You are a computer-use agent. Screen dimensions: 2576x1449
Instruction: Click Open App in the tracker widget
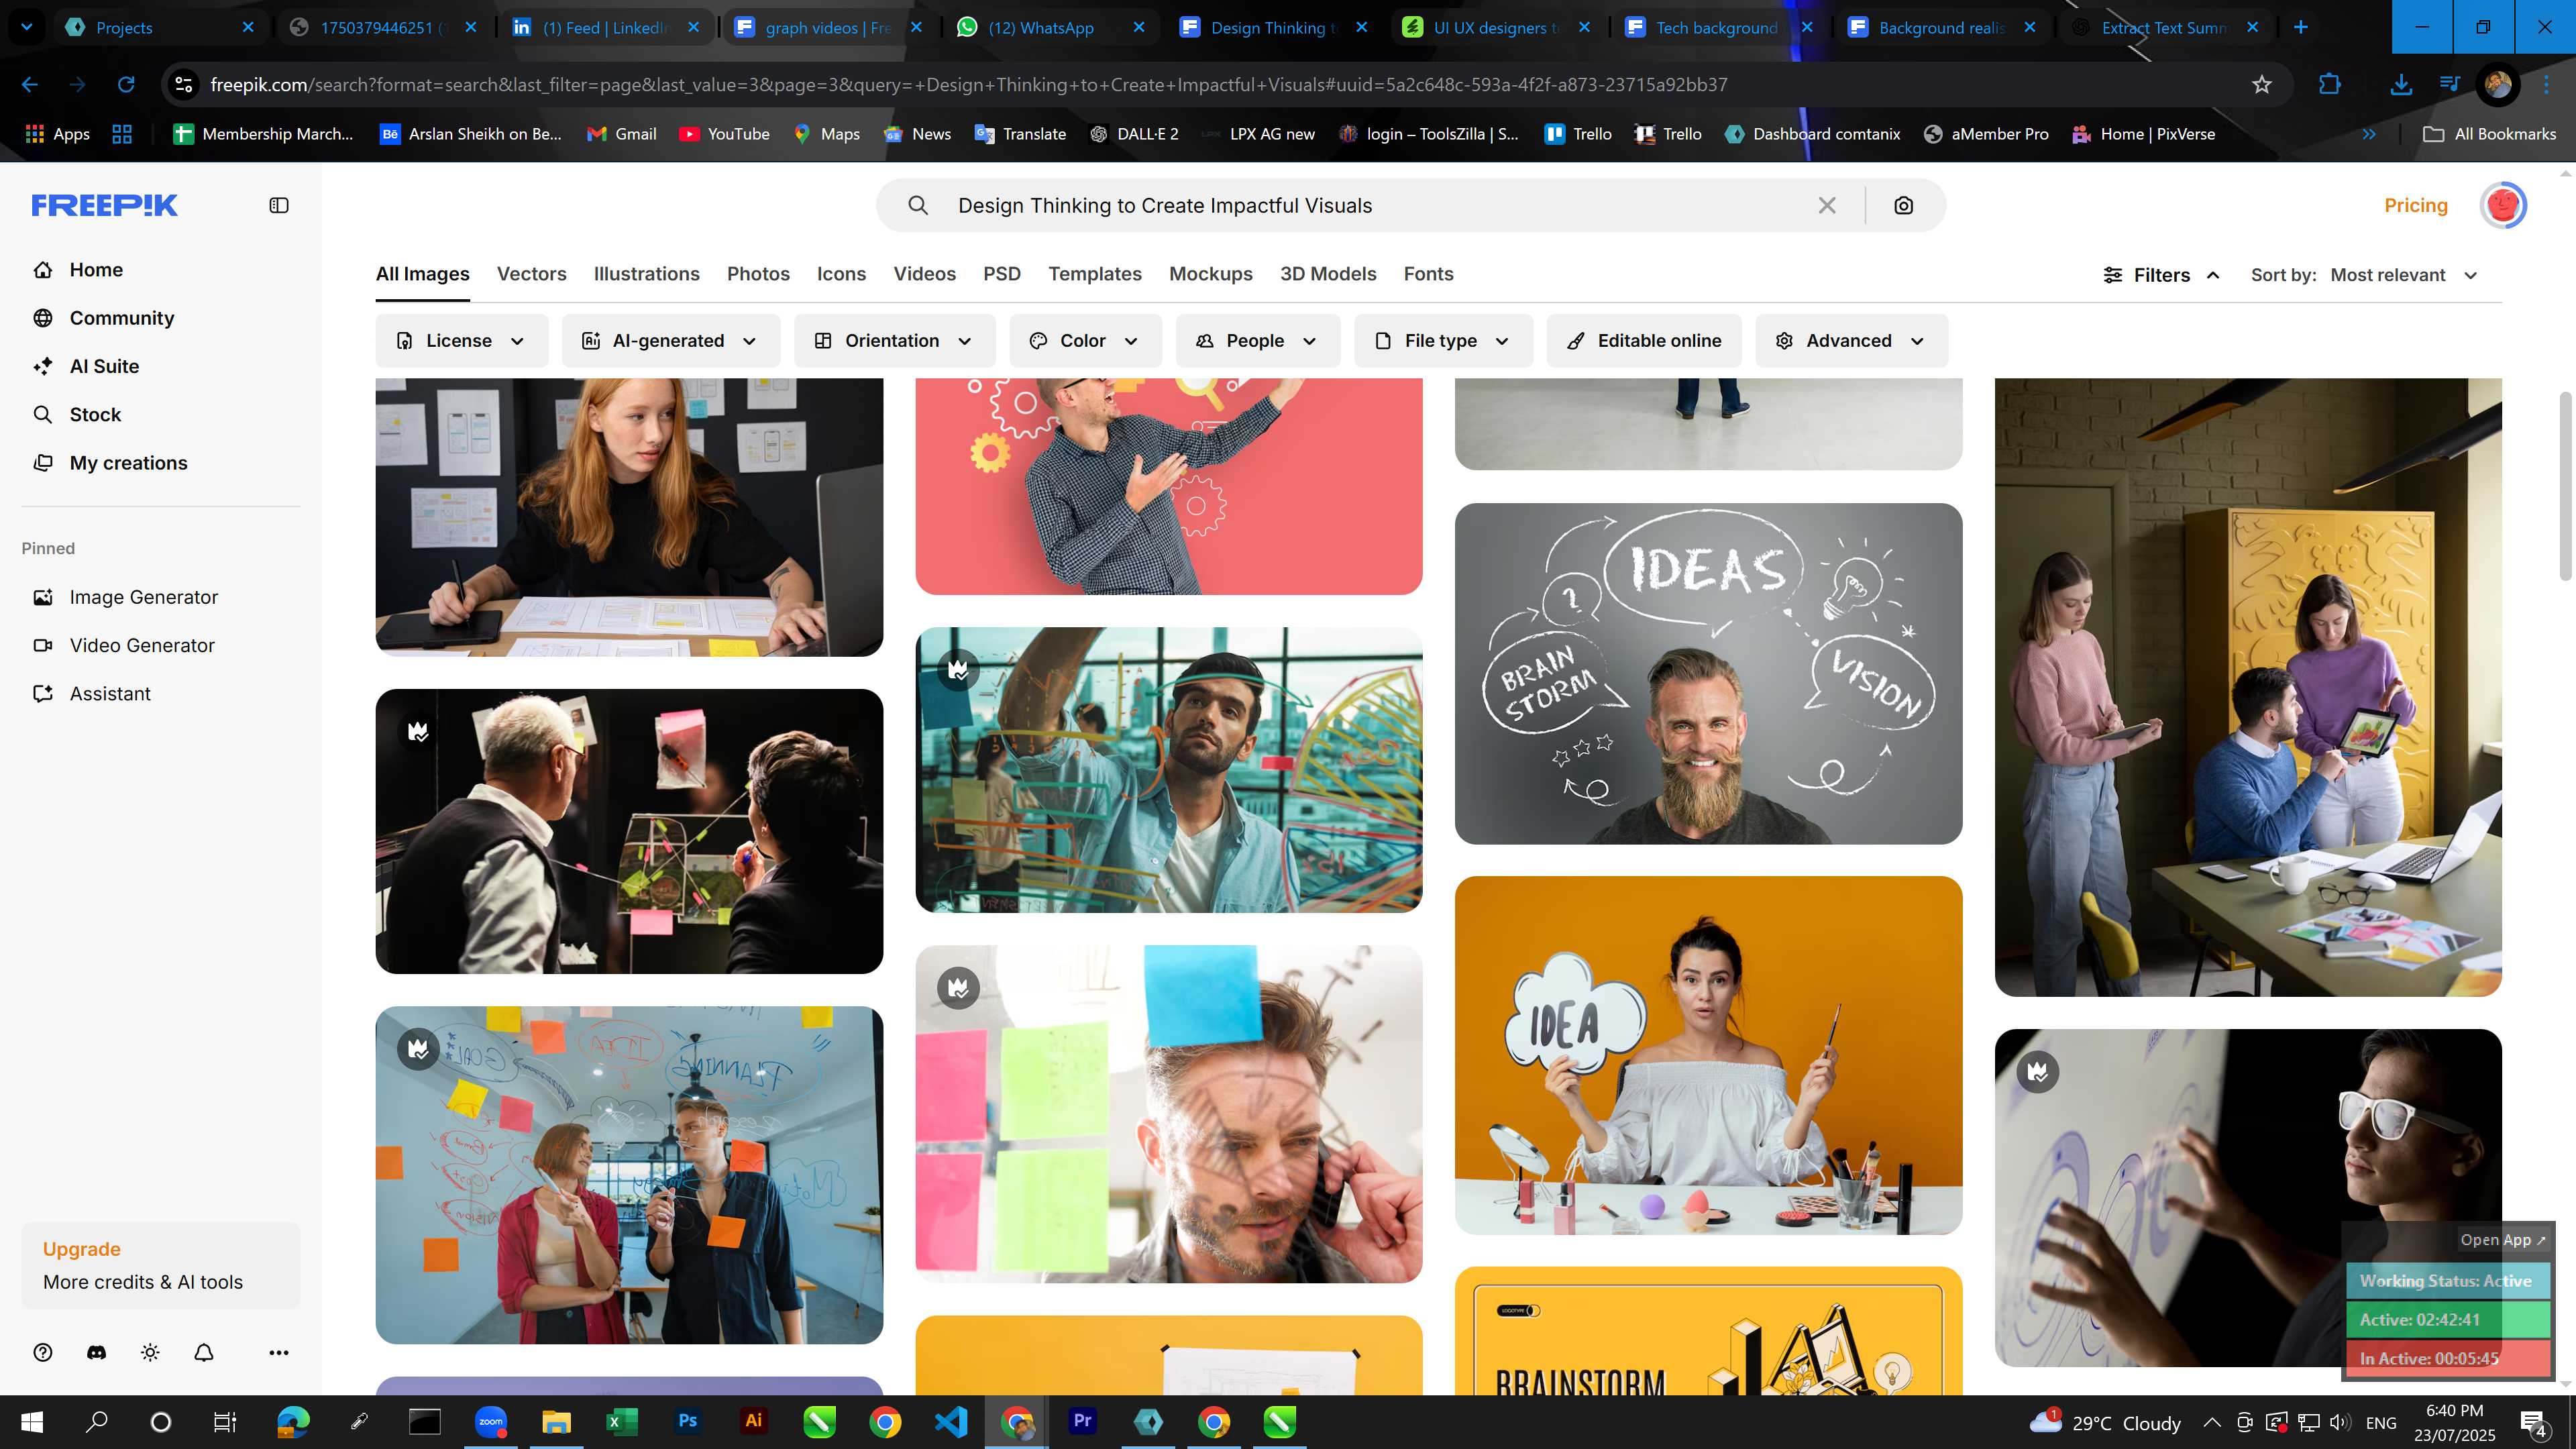tap(2503, 1239)
